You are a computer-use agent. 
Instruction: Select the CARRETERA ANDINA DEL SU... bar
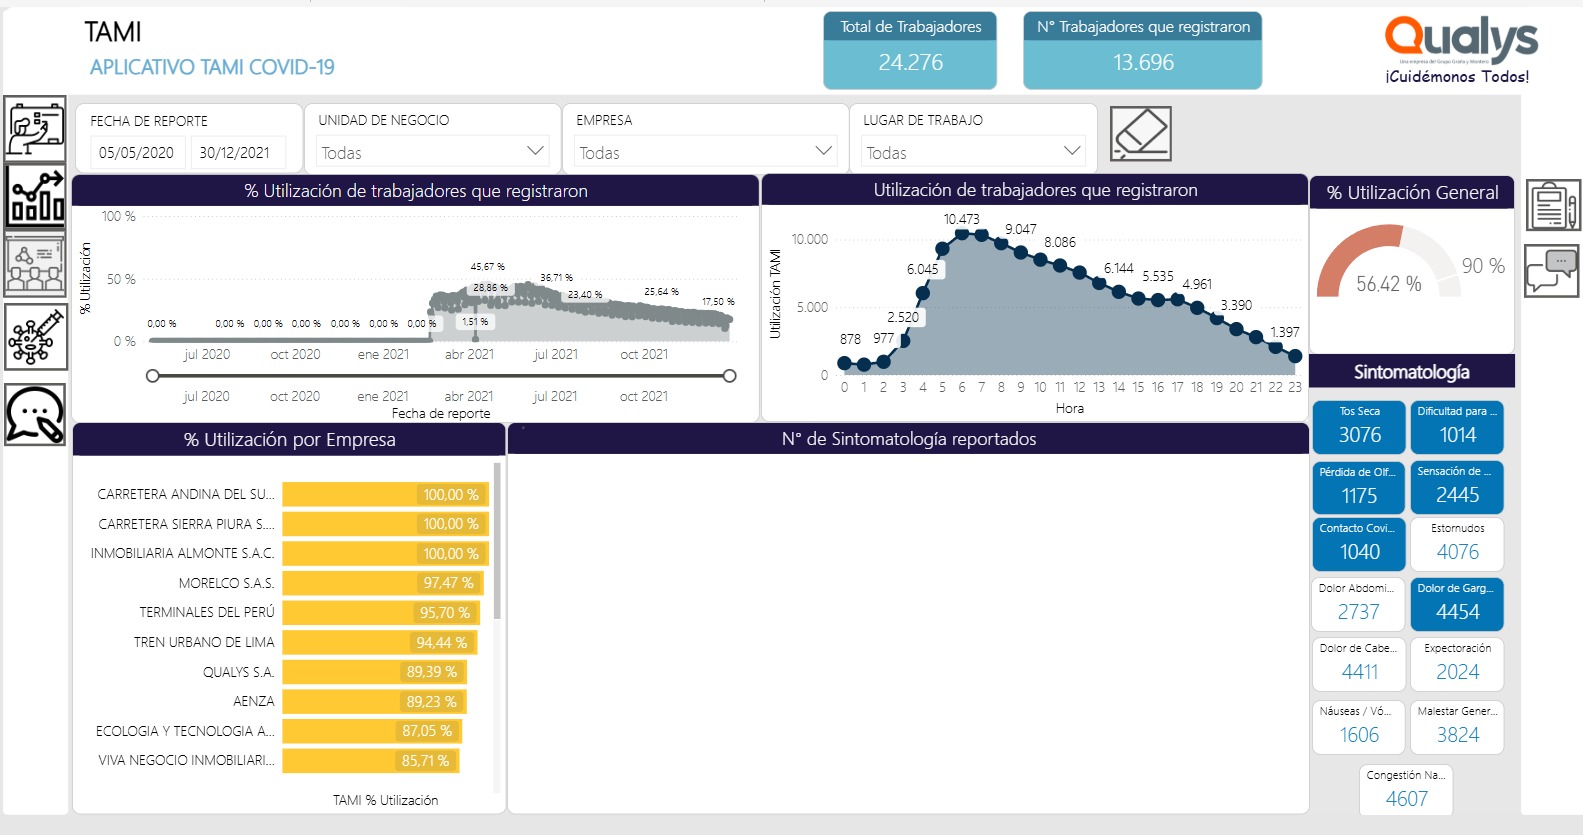[385, 494]
